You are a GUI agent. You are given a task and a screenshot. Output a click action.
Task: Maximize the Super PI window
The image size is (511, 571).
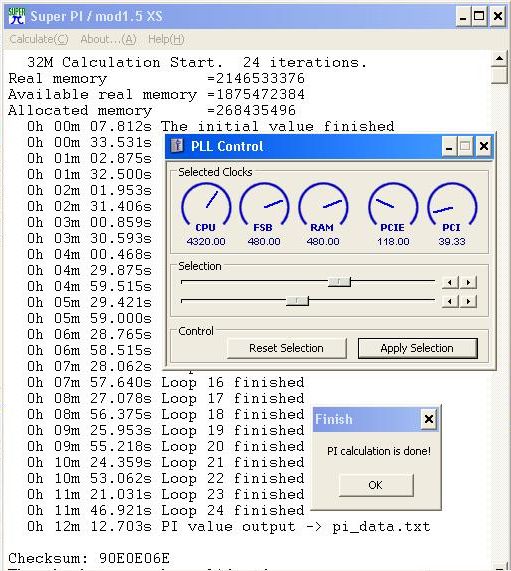[479, 16]
